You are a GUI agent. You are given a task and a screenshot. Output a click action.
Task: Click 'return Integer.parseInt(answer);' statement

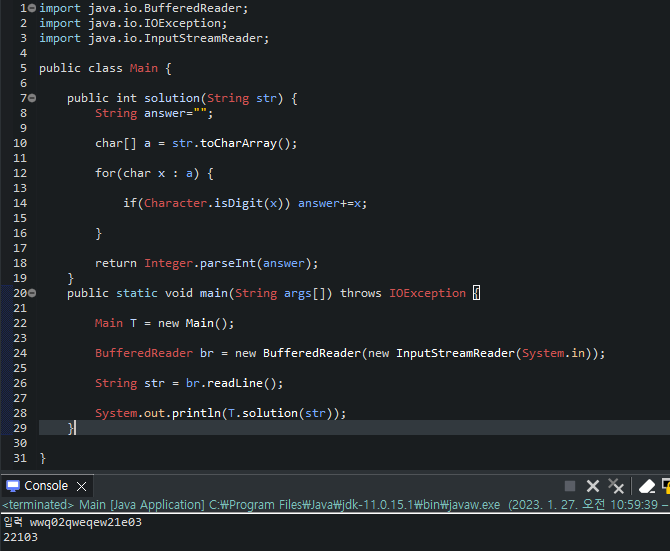click(206, 263)
